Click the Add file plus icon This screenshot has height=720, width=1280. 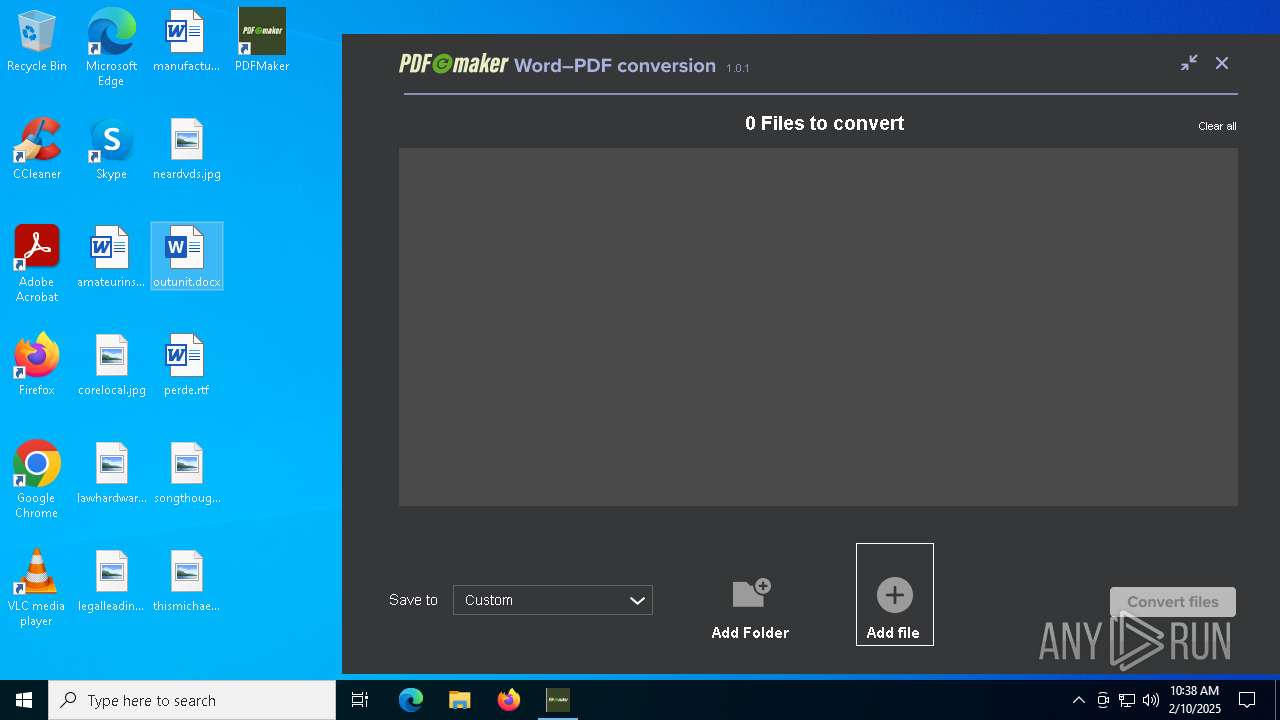894,595
